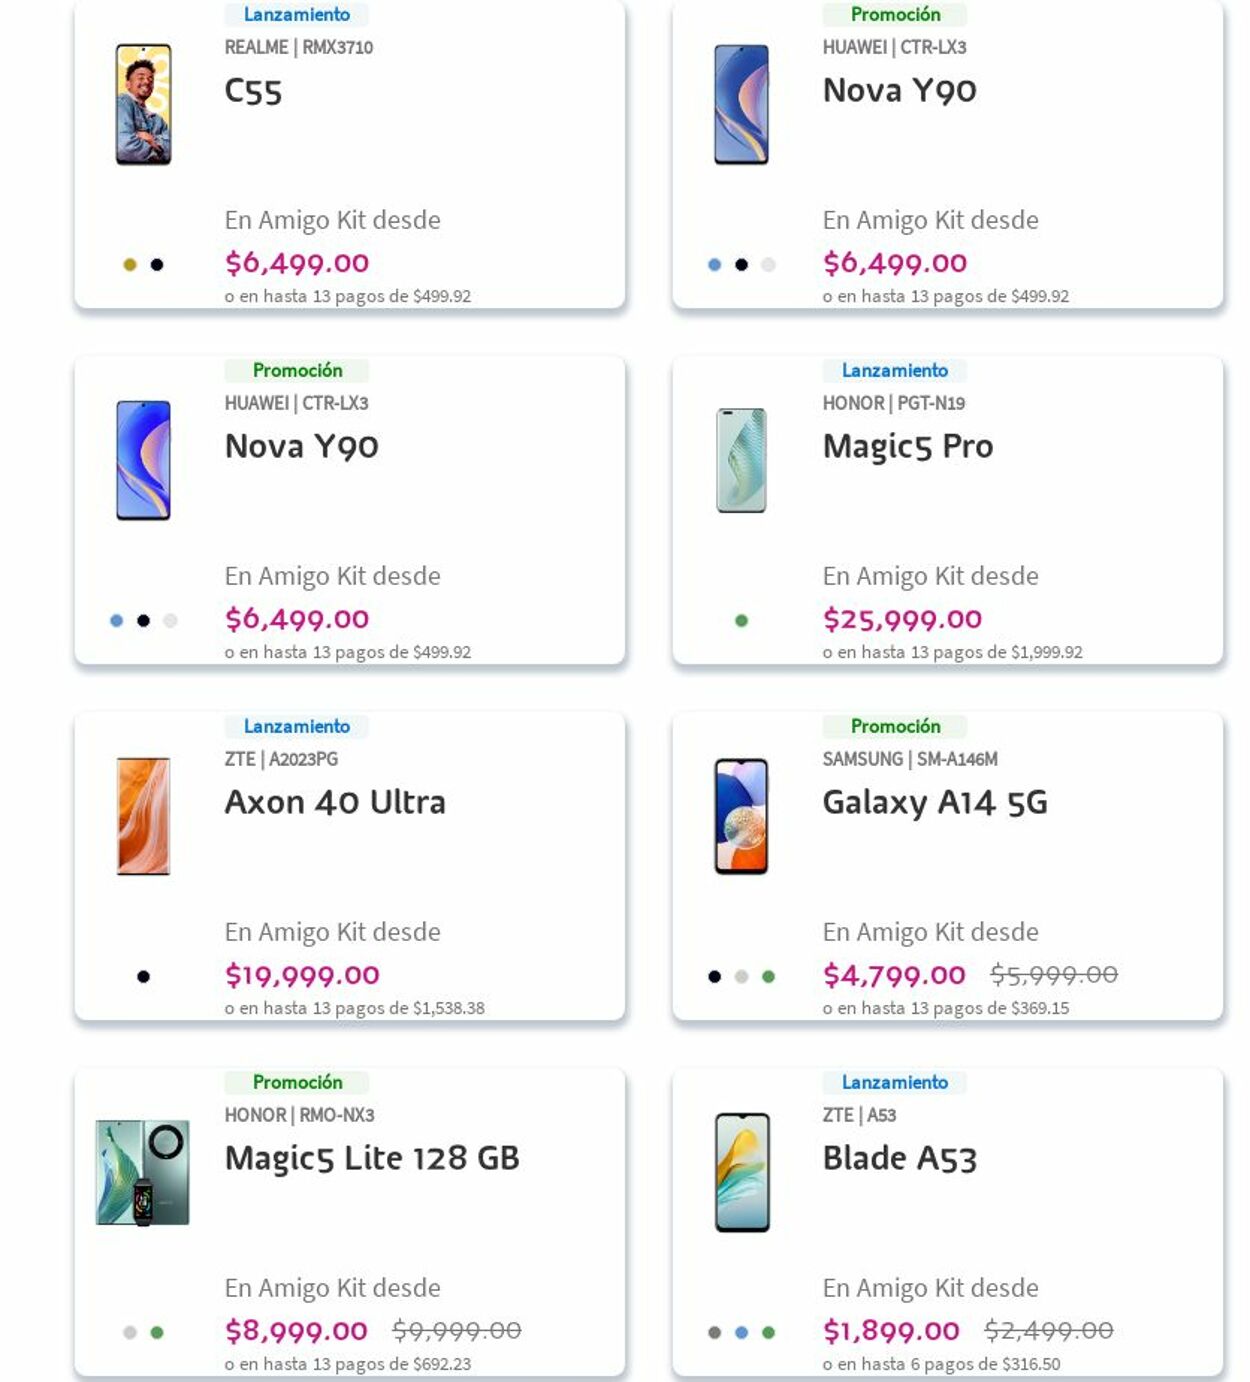Open the Blade A53 product title
Image resolution: width=1250 pixels, height=1382 pixels.
coord(899,1158)
